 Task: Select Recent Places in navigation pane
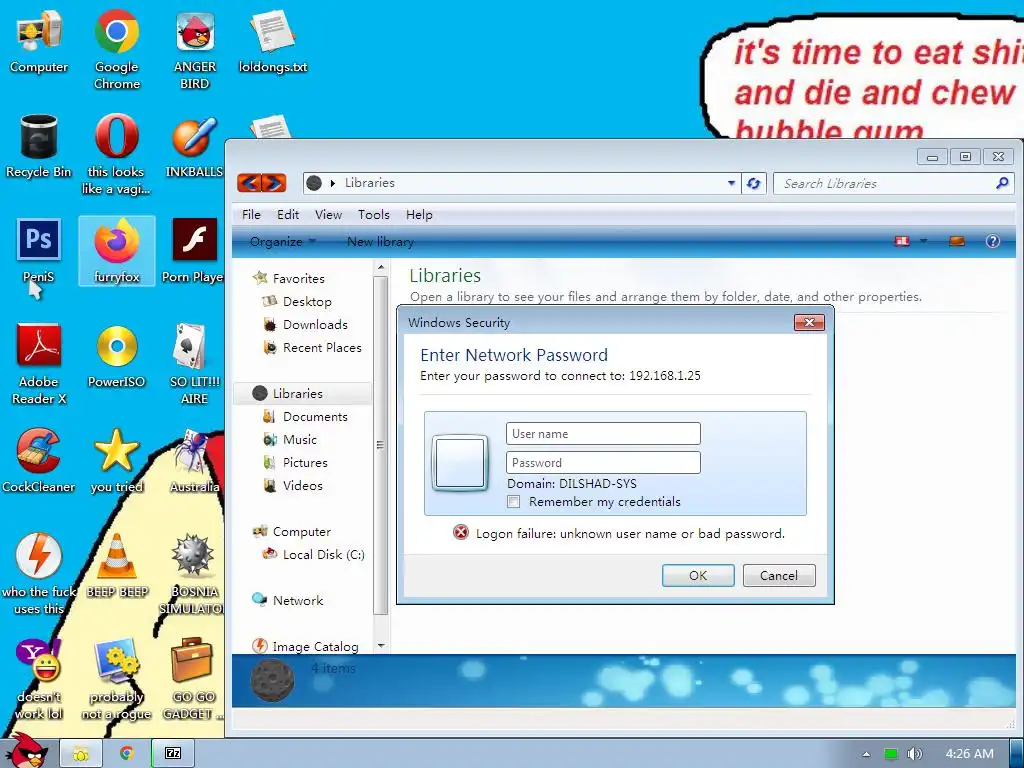tap(322, 347)
